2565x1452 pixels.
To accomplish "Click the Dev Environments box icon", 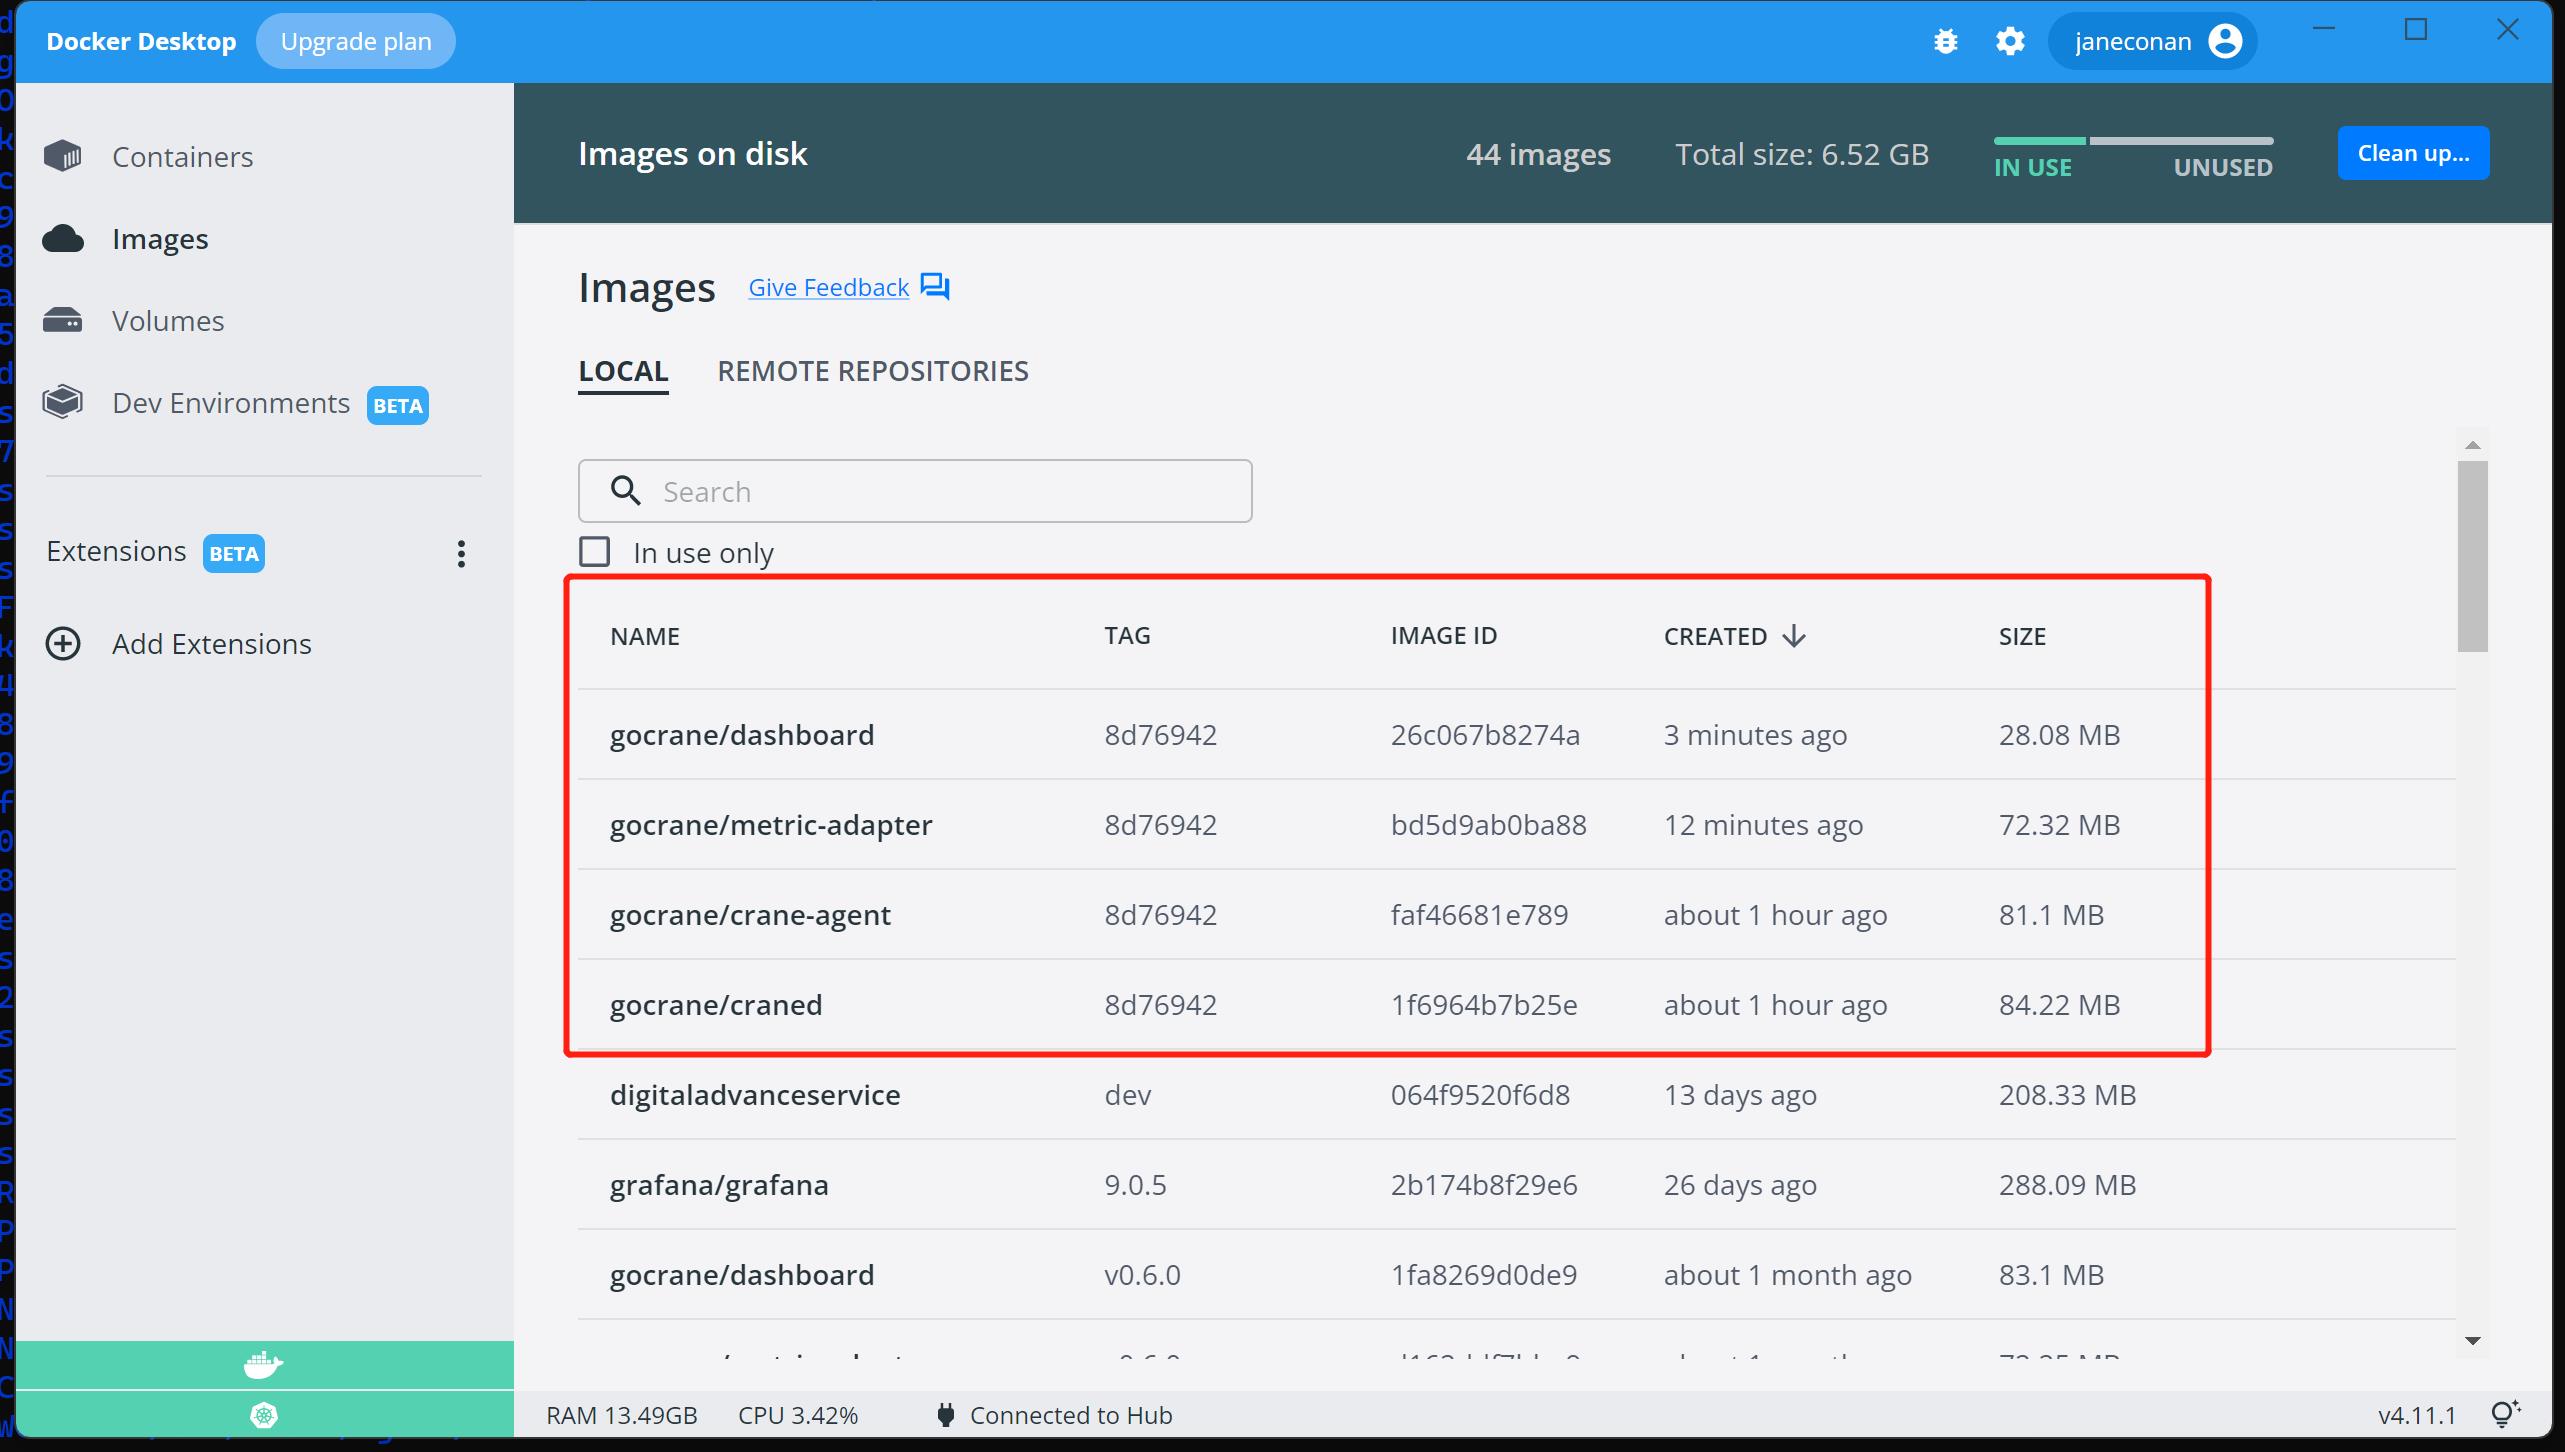I will pyautogui.click(x=63, y=402).
